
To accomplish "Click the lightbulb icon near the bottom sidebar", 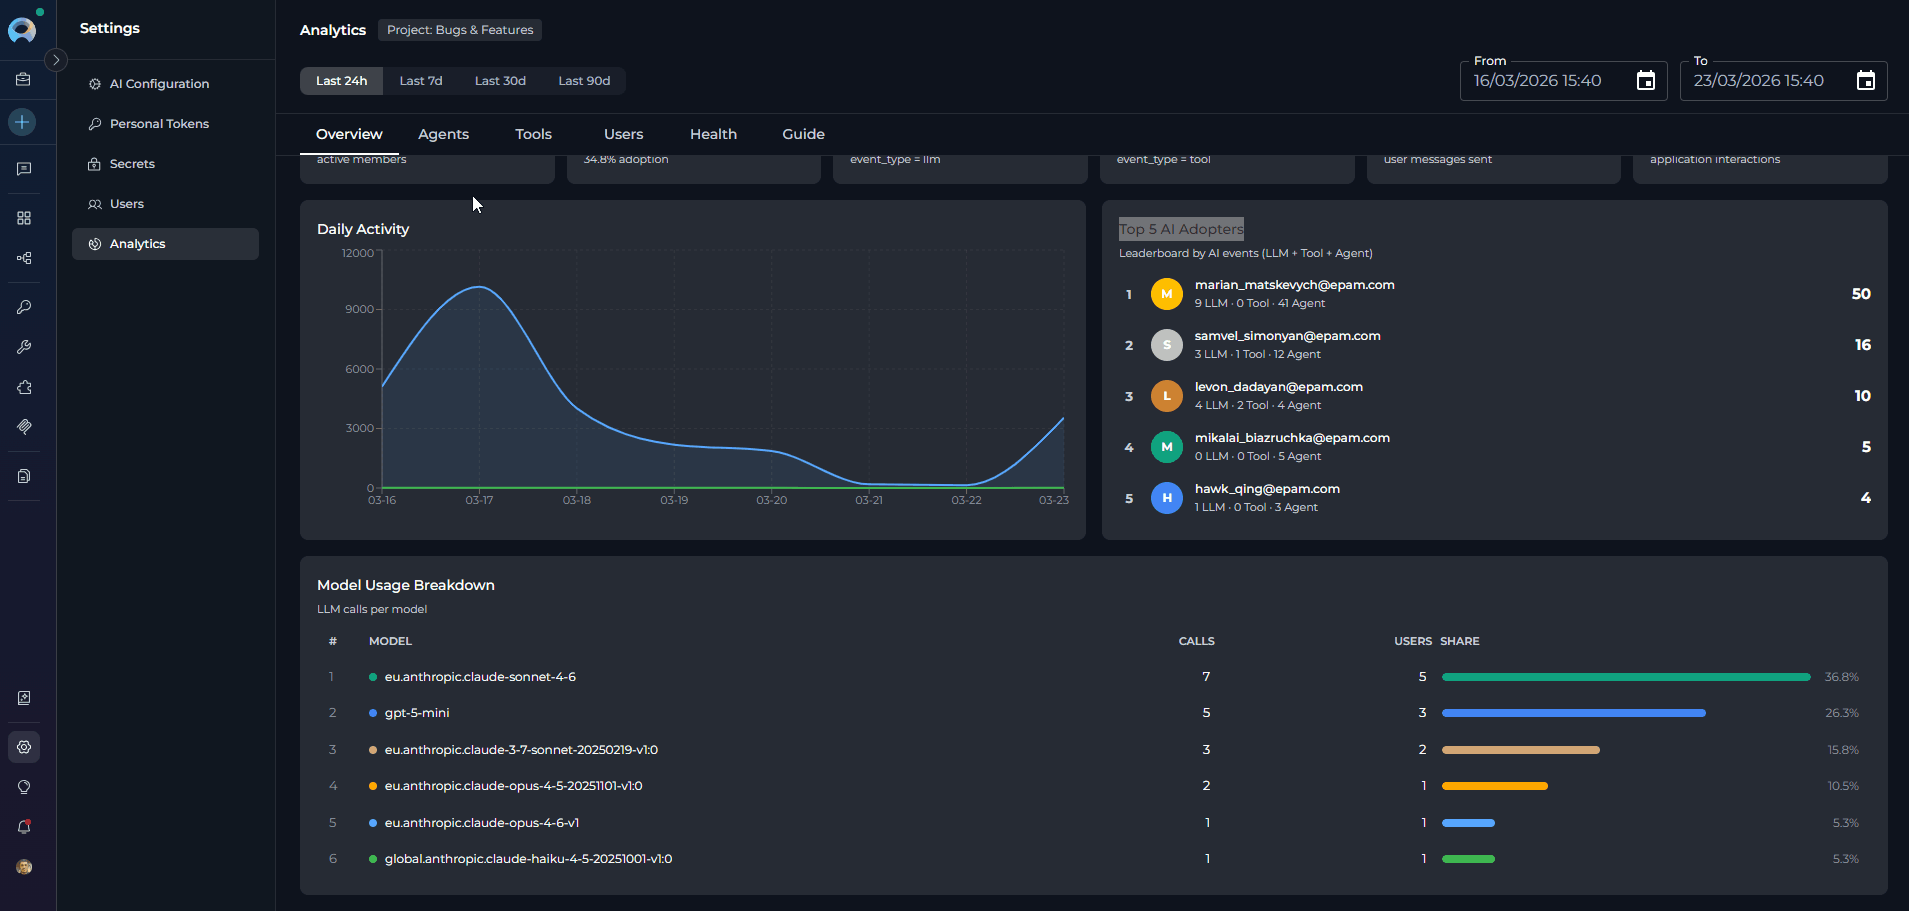I will (x=23, y=786).
